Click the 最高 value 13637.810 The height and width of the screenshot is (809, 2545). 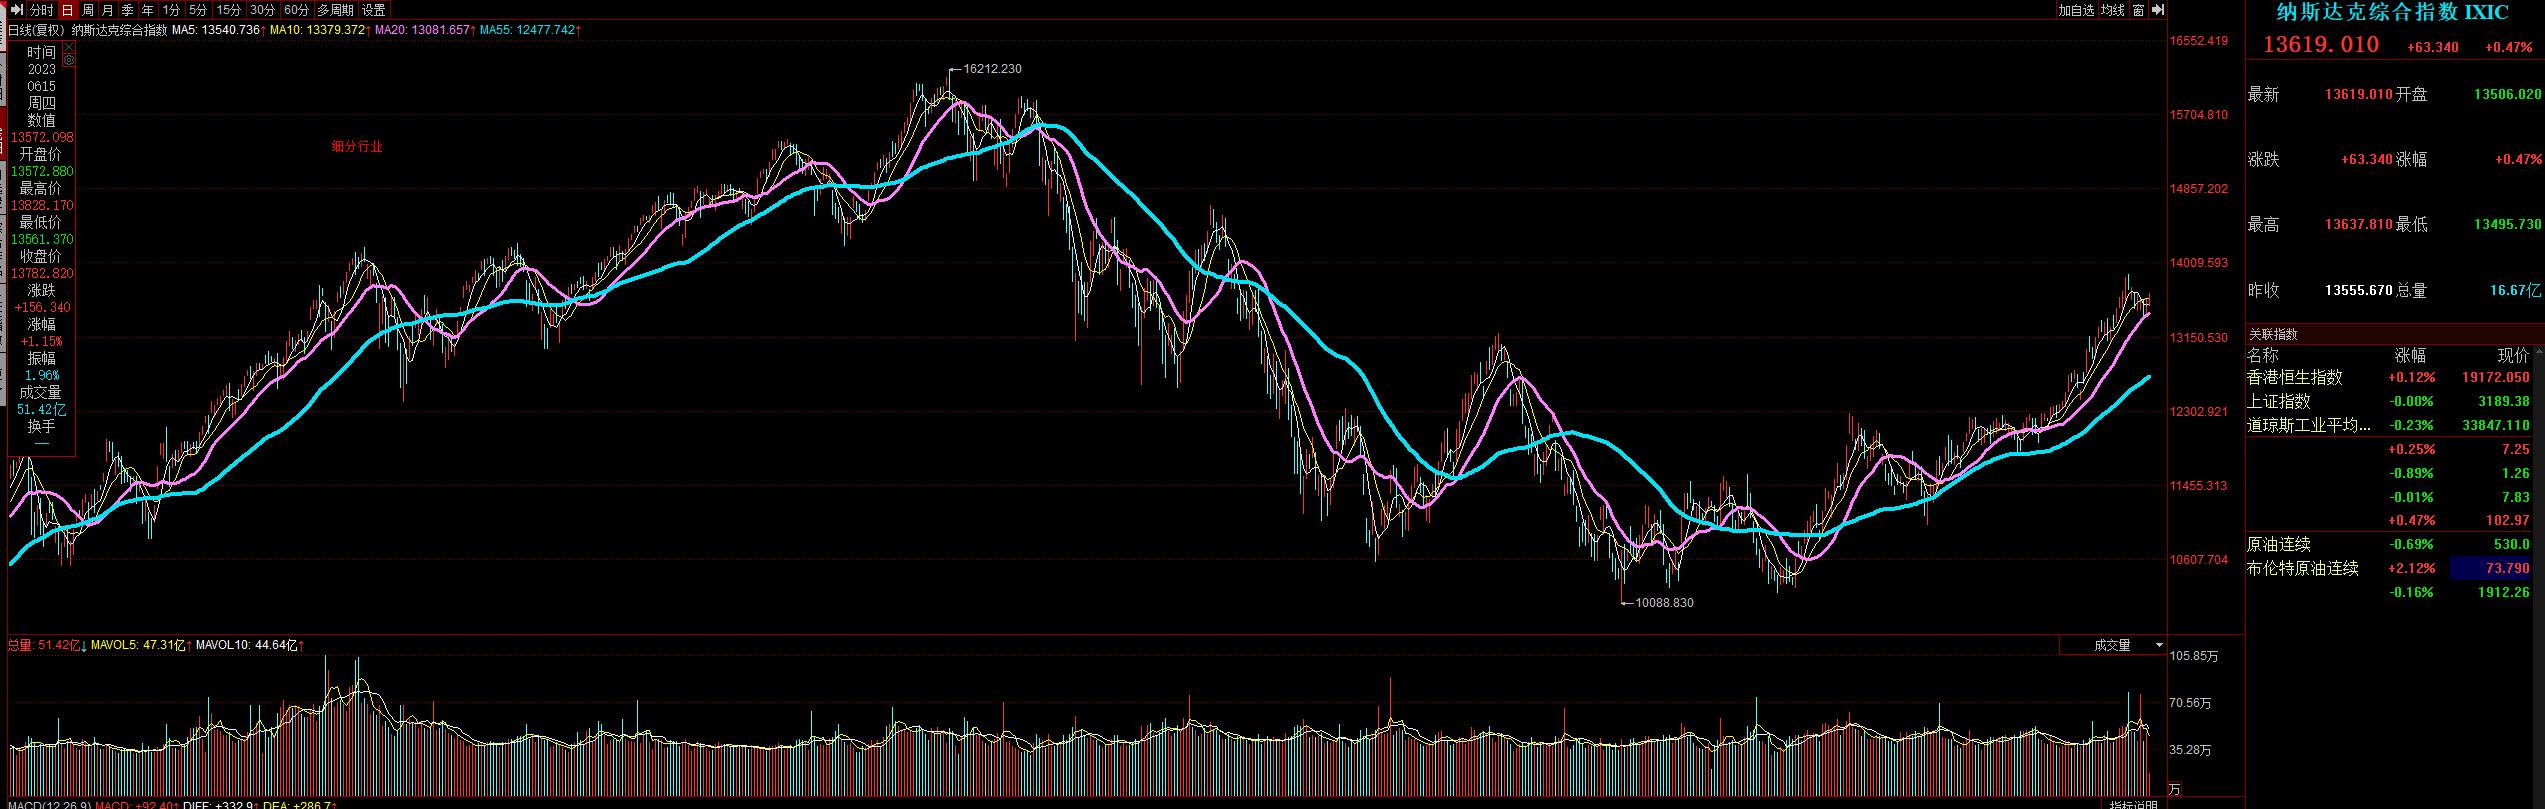2359,225
